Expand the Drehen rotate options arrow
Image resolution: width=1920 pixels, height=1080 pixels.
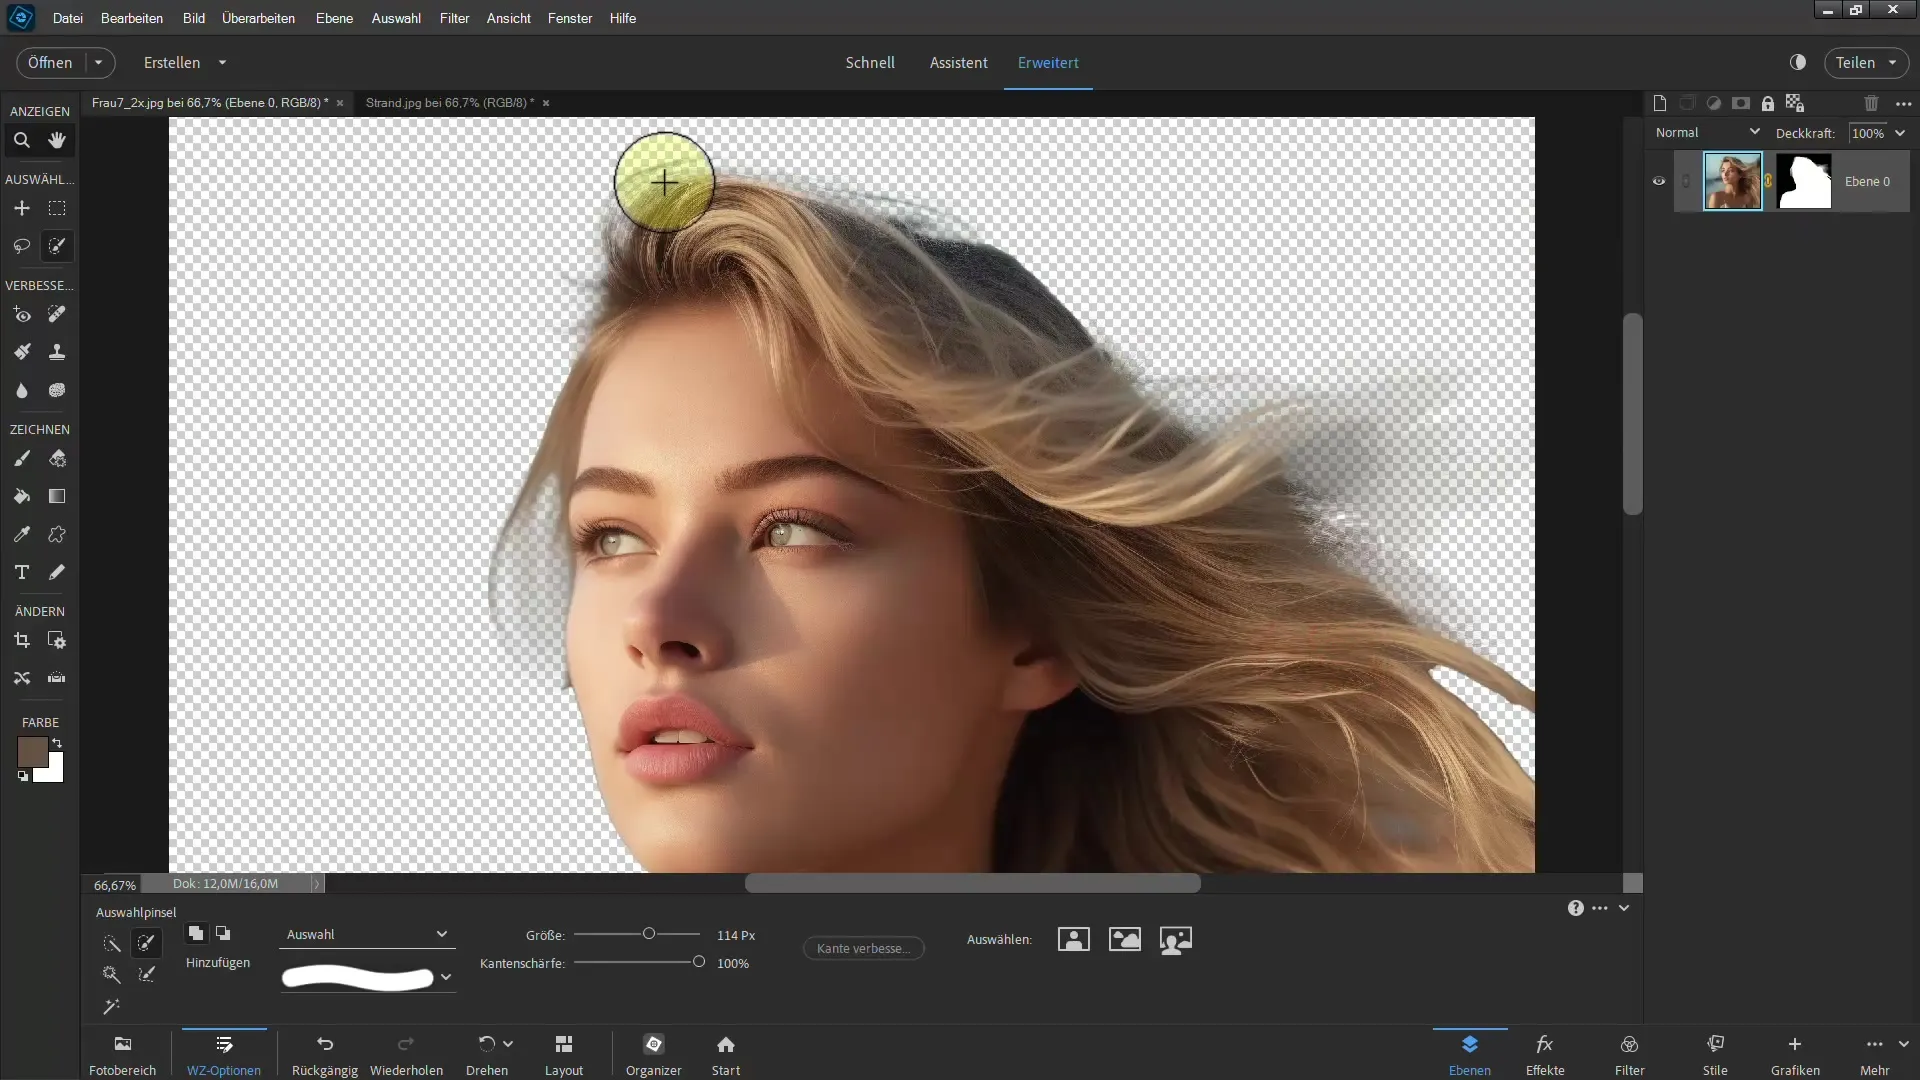(x=508, y=1044)
